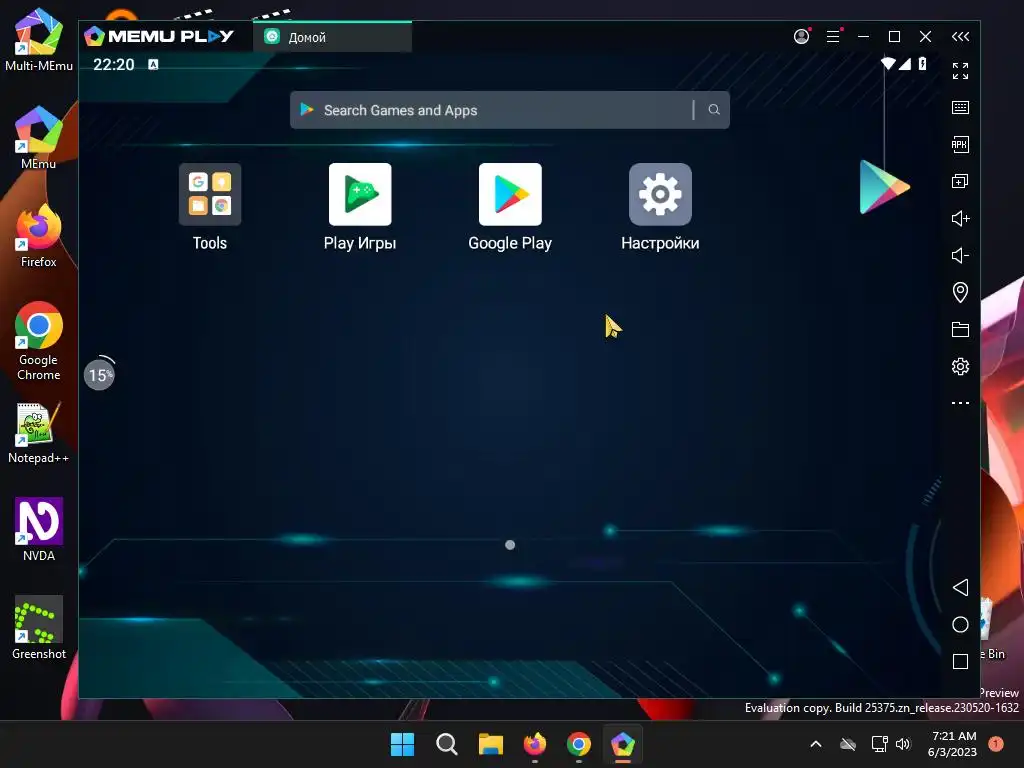Viewport: 1024px width, 768px height.
Task: Minimize the MEmu Play window
Action: pyautogui.click(x=863, y=37)
